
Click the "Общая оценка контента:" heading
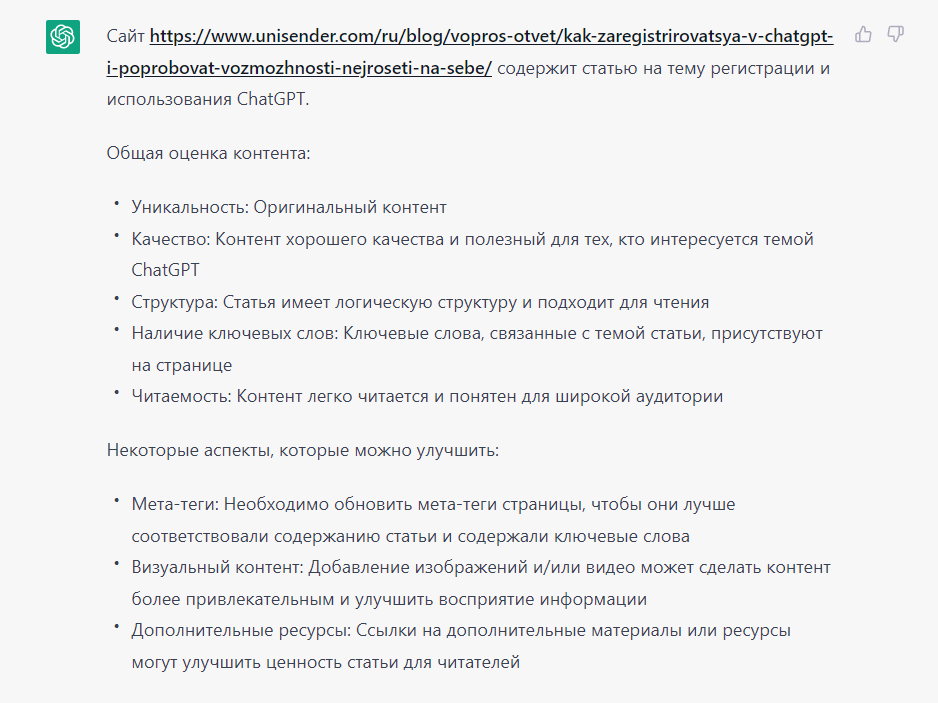click(208, 154)
